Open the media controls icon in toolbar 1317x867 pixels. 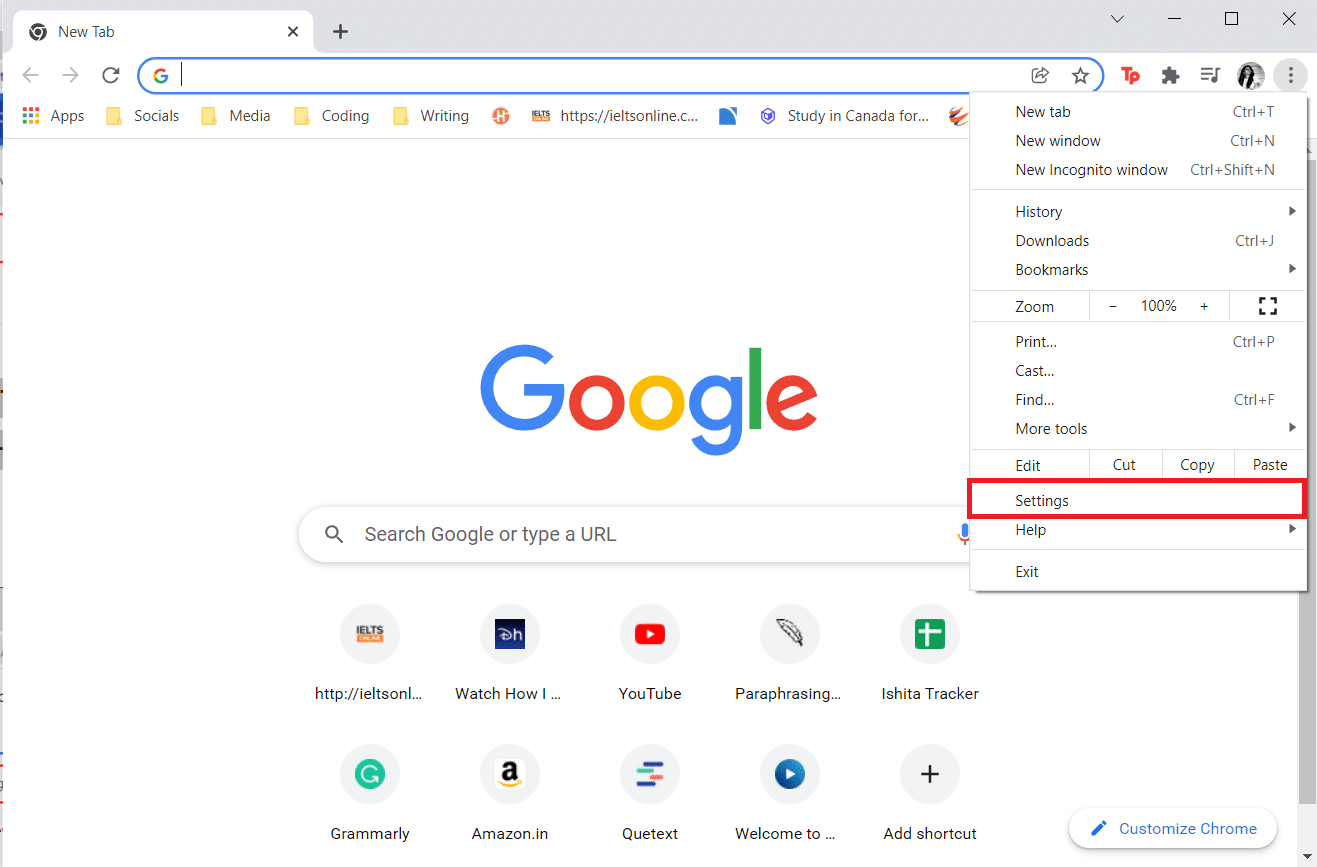[x=1210, y=75]
